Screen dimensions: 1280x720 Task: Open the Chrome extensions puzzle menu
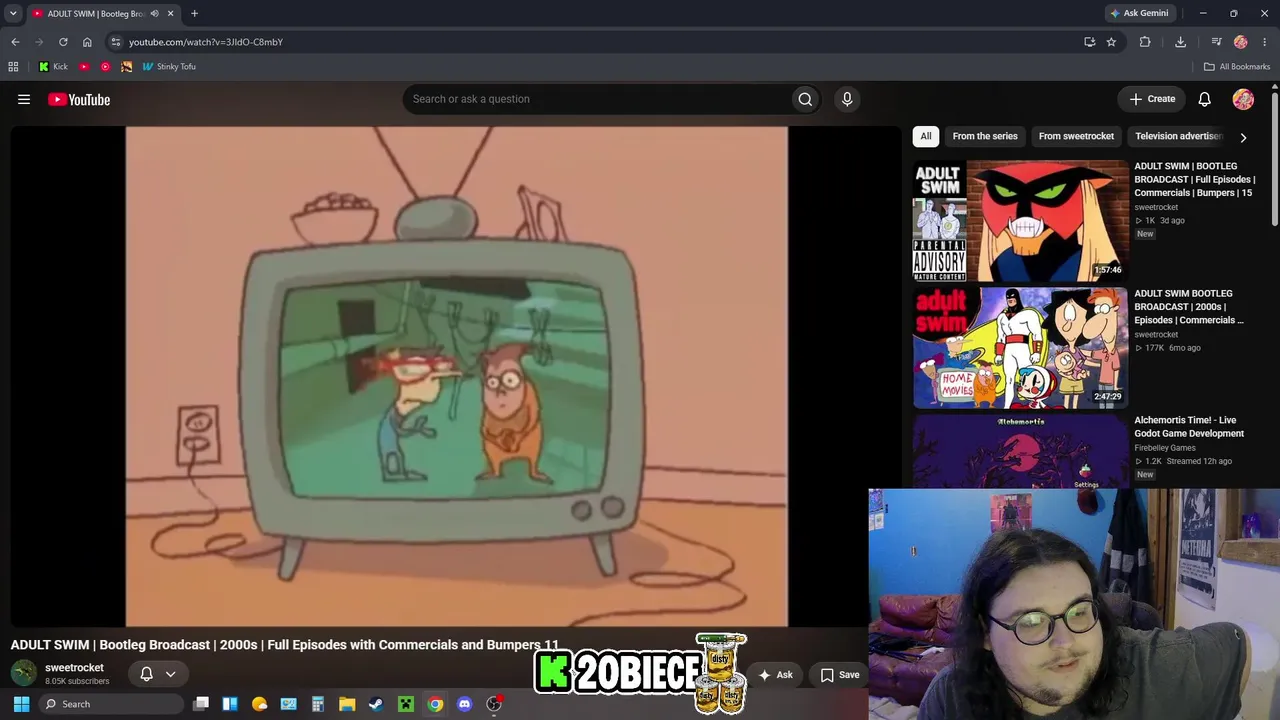point(1145,42)
